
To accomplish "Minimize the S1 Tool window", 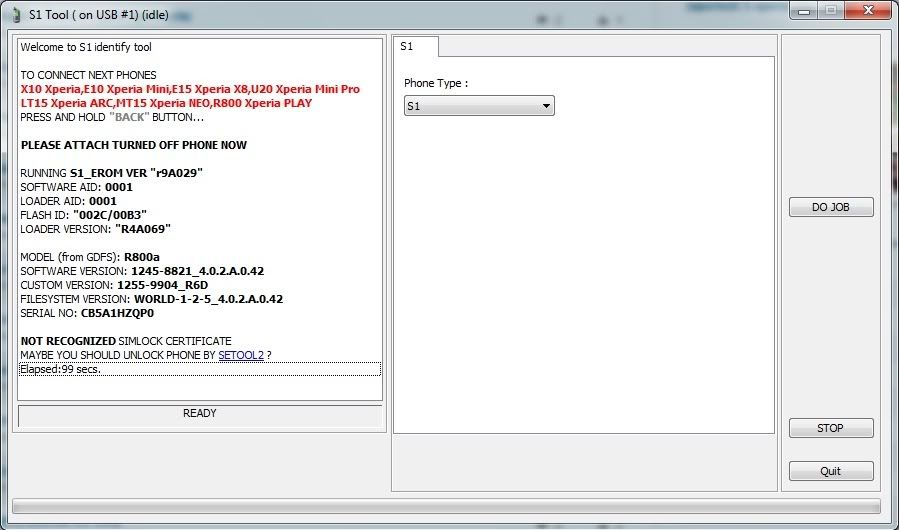I will pyautogui.click(x=804, y=11).
